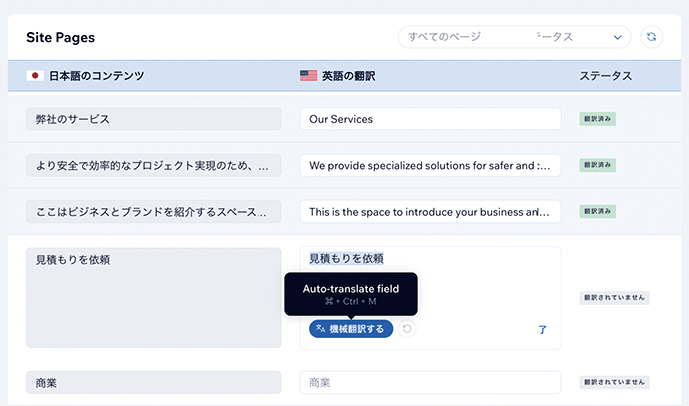689x406 pixels.
Task: Click the 'We provide specialized solutions' translation field
Action: (x=430, y=165)
